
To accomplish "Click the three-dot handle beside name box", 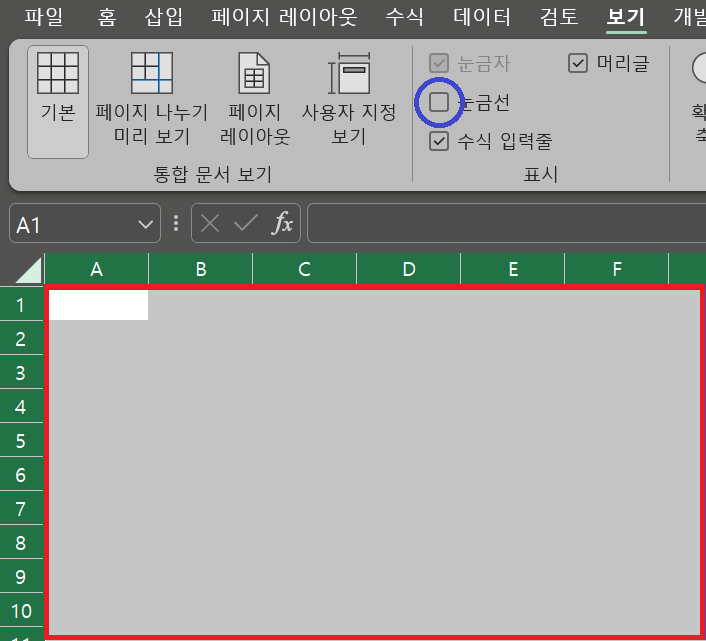I will pyautogui.click(x=176, y=223).
